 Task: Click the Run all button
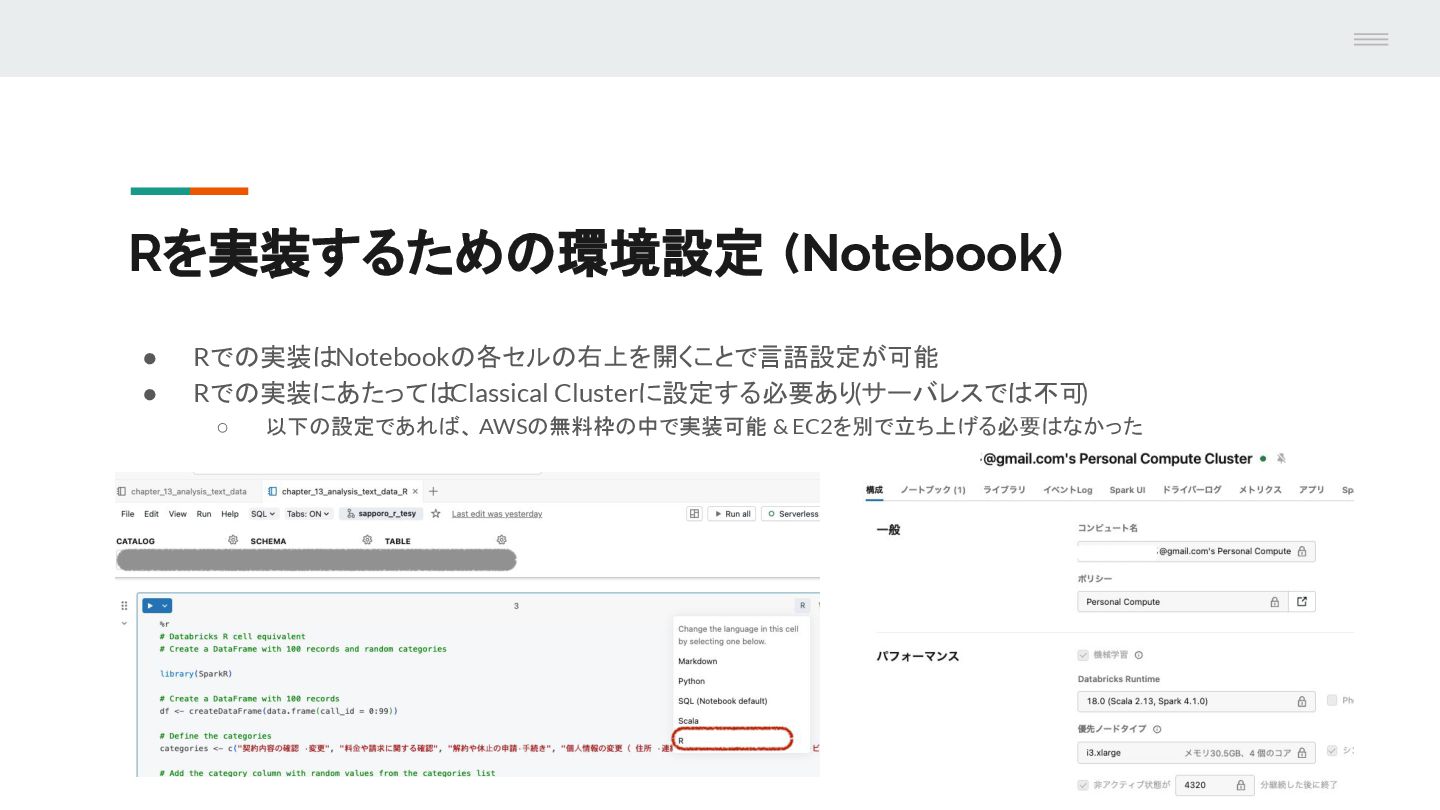tap(731, 514)
